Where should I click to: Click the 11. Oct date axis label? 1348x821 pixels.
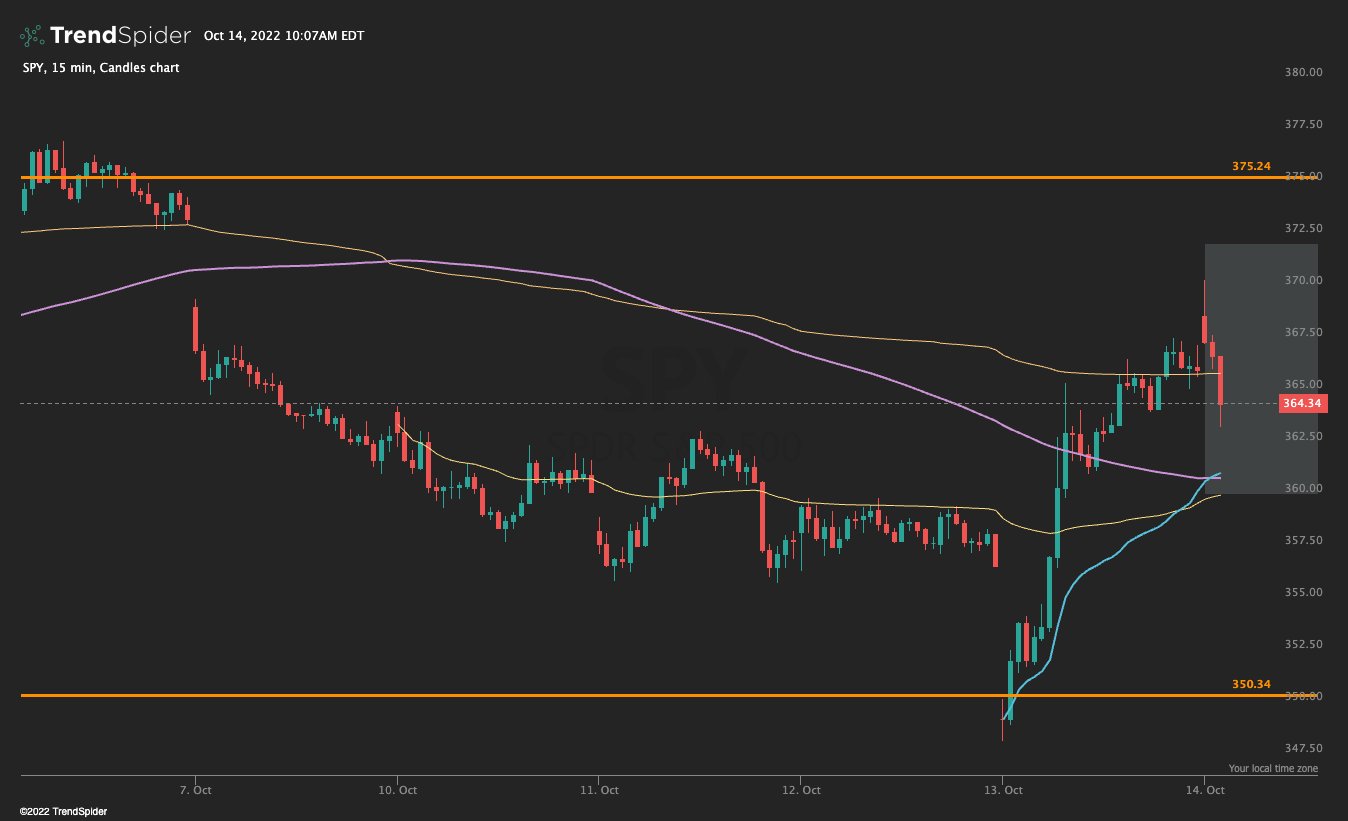[598, 790]
